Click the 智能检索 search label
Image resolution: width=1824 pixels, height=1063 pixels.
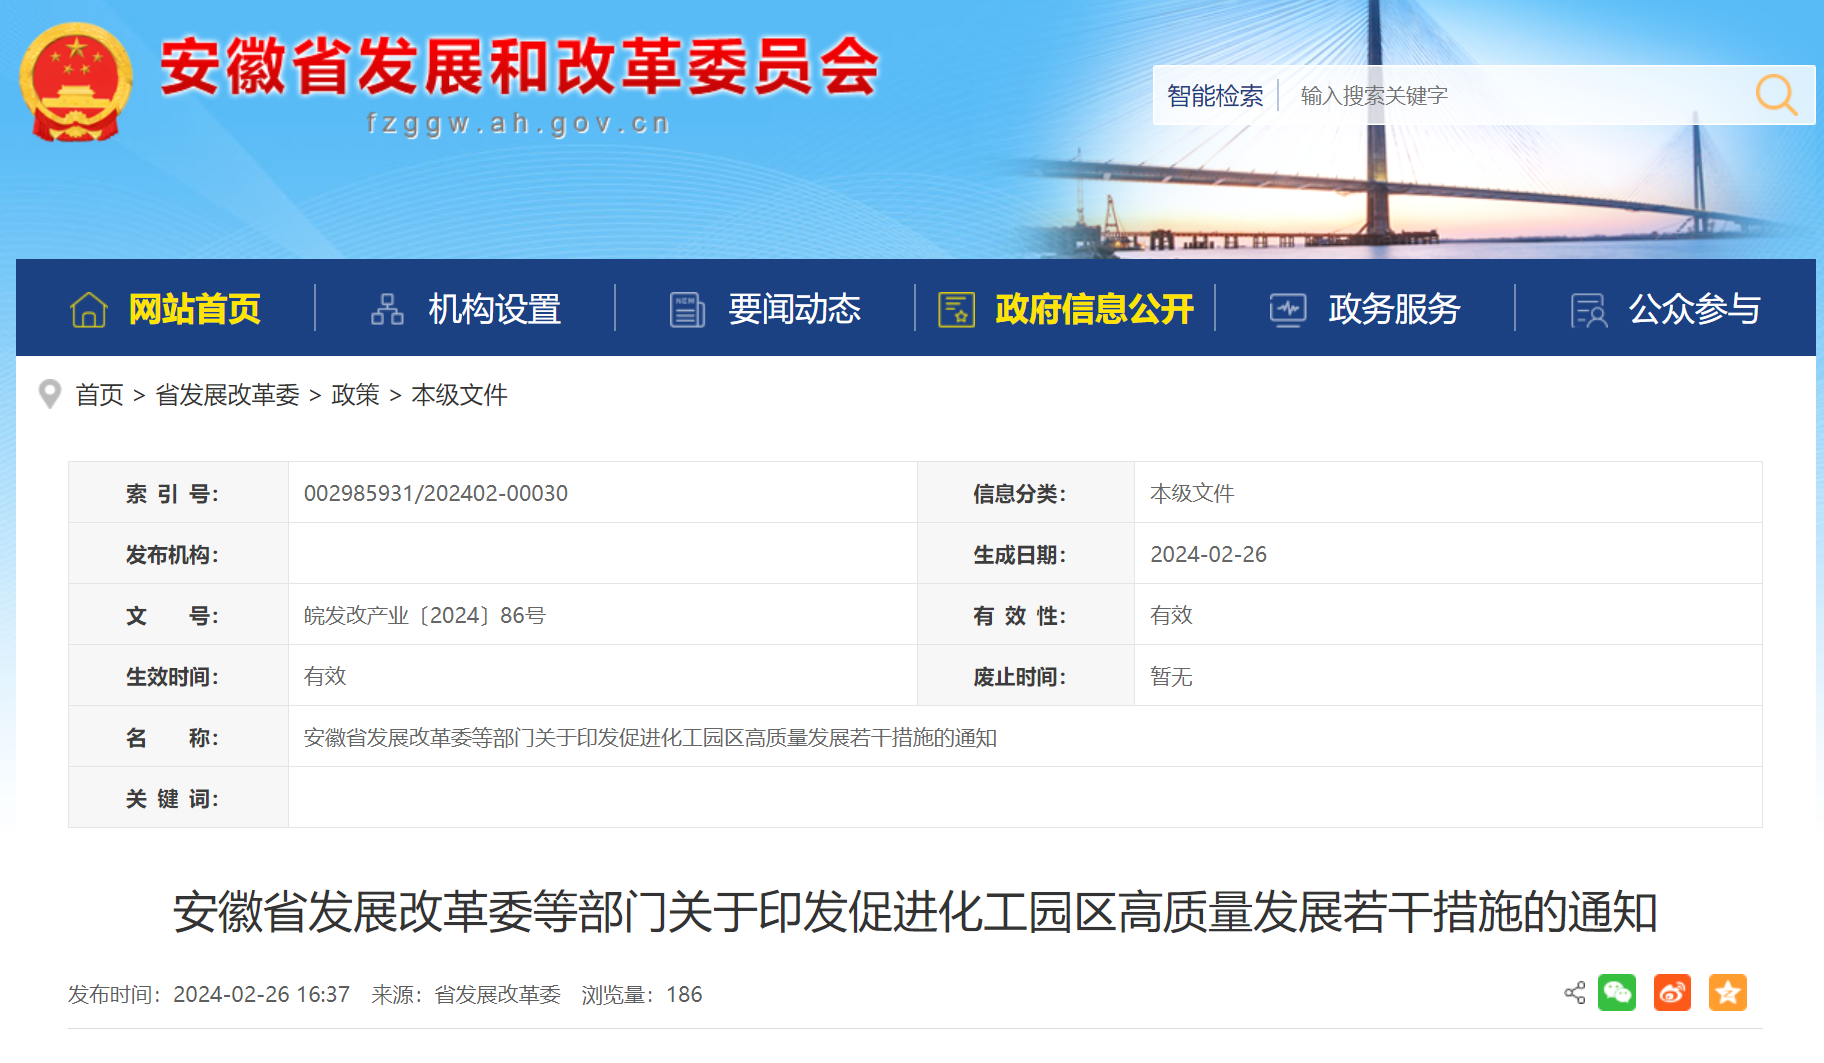pos(1215,96)
